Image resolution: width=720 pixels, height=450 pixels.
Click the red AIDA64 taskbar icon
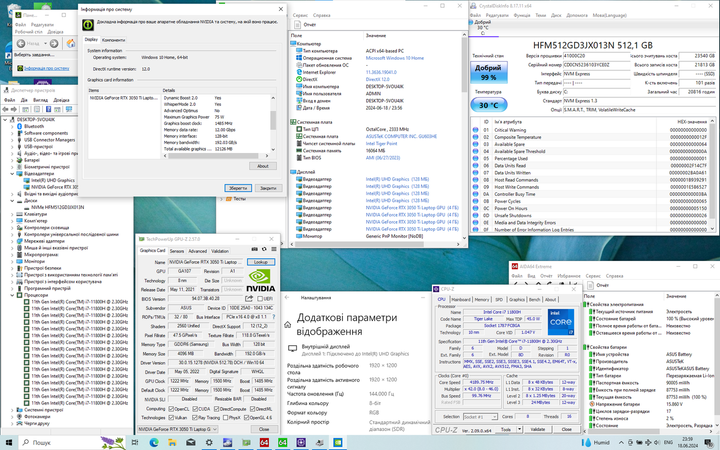pyautogui.click(x=264, y=443)
